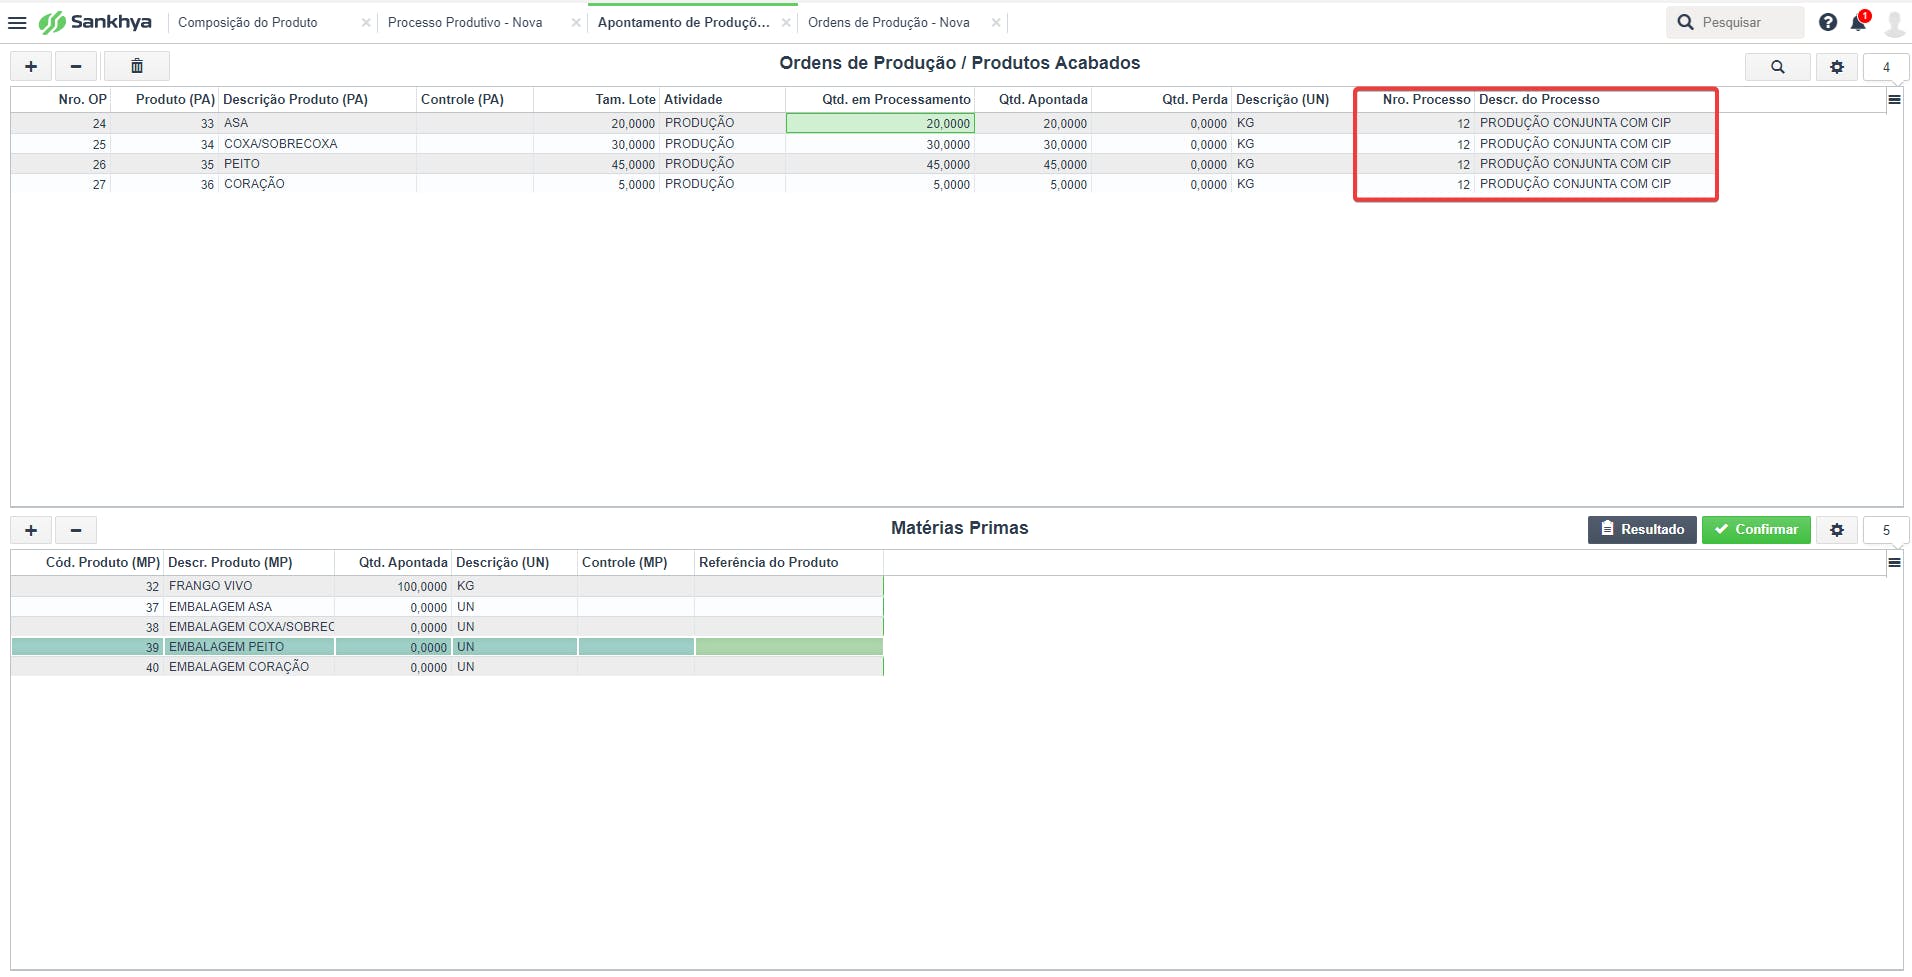This screenshot has width=1912, height=977.
Task: Close the Processo Produtivo - Nova tab
Action: tap(576, 22)
